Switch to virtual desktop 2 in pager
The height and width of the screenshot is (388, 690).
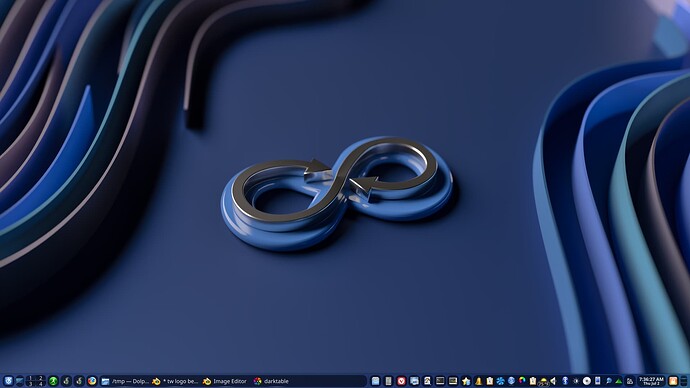click(40, 378)
